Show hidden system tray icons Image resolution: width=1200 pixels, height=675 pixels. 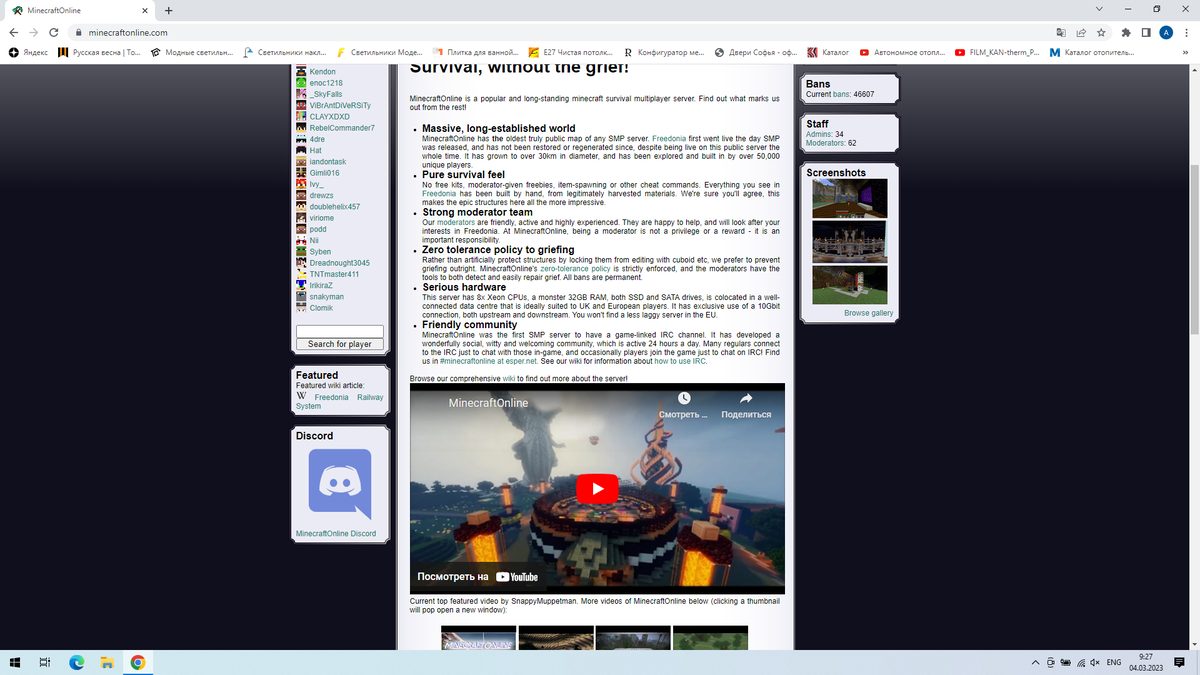1036,662
